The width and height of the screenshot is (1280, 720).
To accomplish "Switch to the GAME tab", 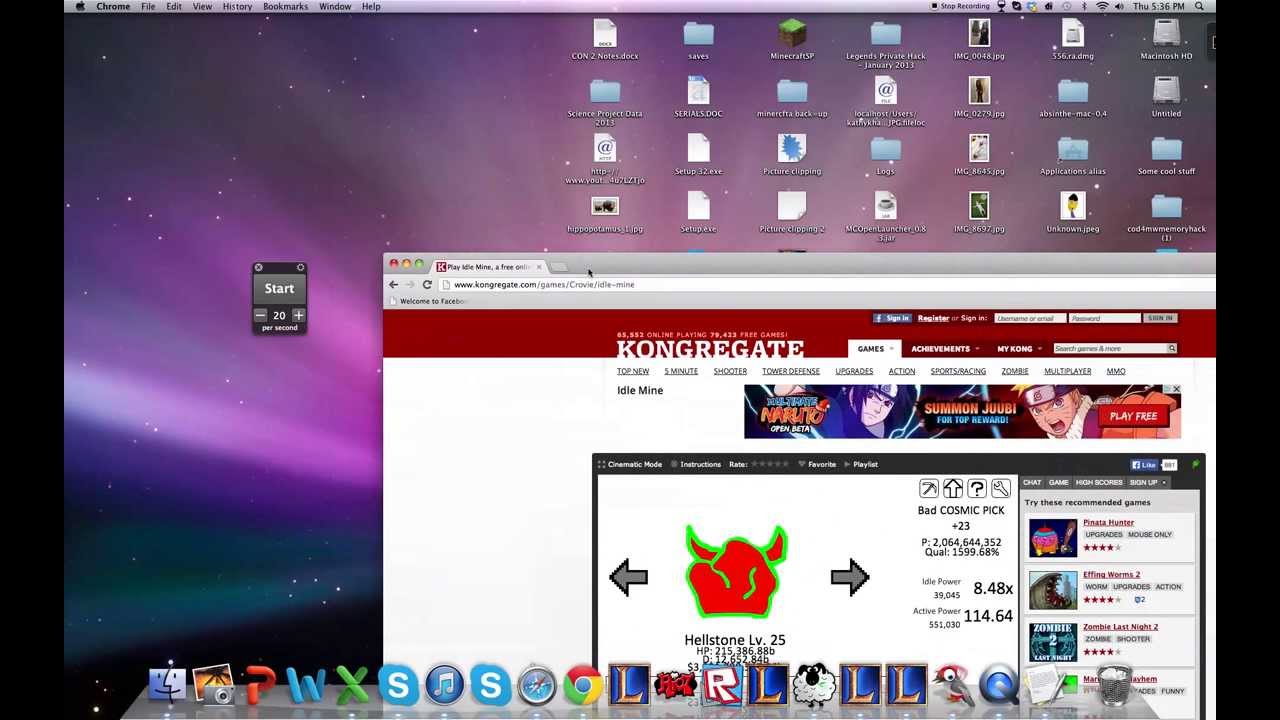I will 1058,482.
